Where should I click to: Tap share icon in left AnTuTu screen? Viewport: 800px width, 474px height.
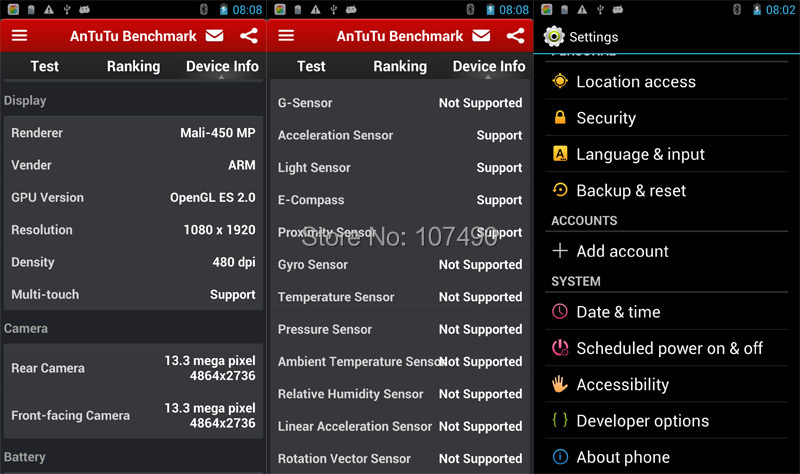(249, 35)
